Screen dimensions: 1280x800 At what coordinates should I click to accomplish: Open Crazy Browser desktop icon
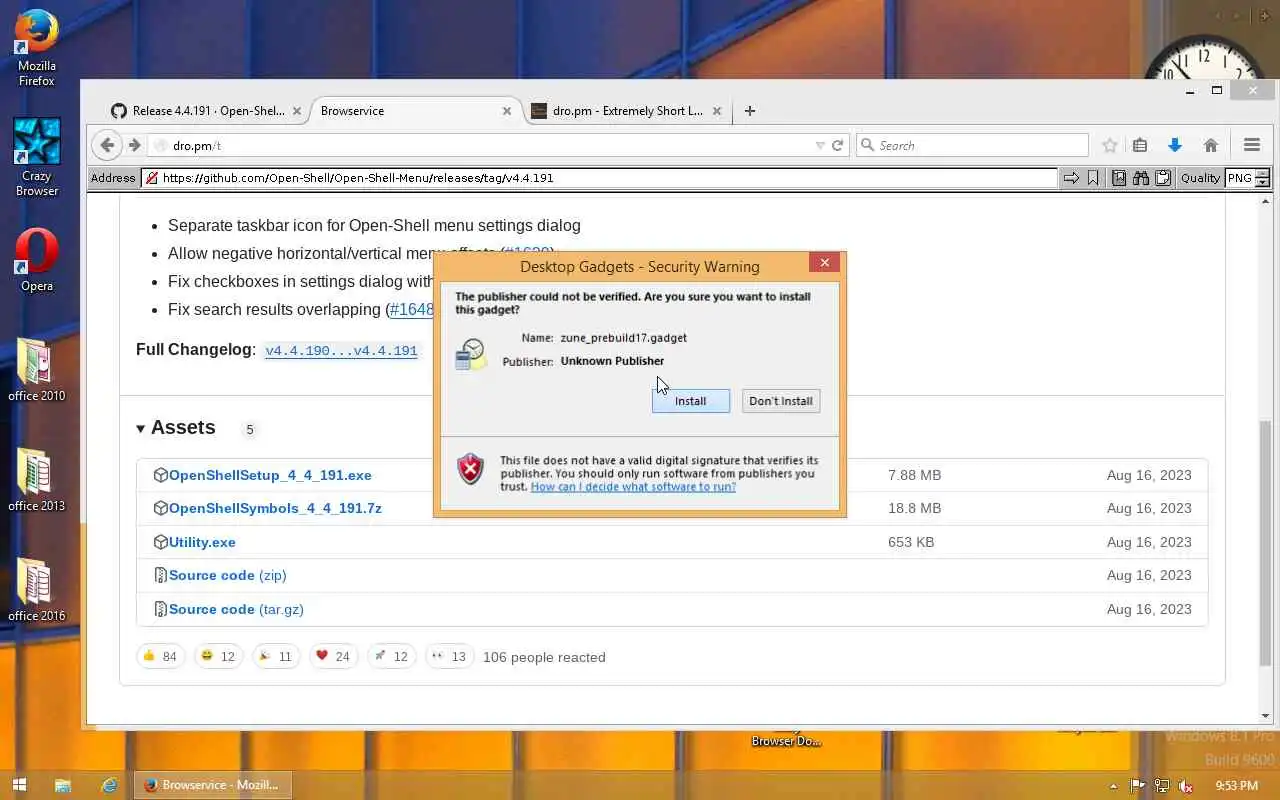(x=37, y=157)
